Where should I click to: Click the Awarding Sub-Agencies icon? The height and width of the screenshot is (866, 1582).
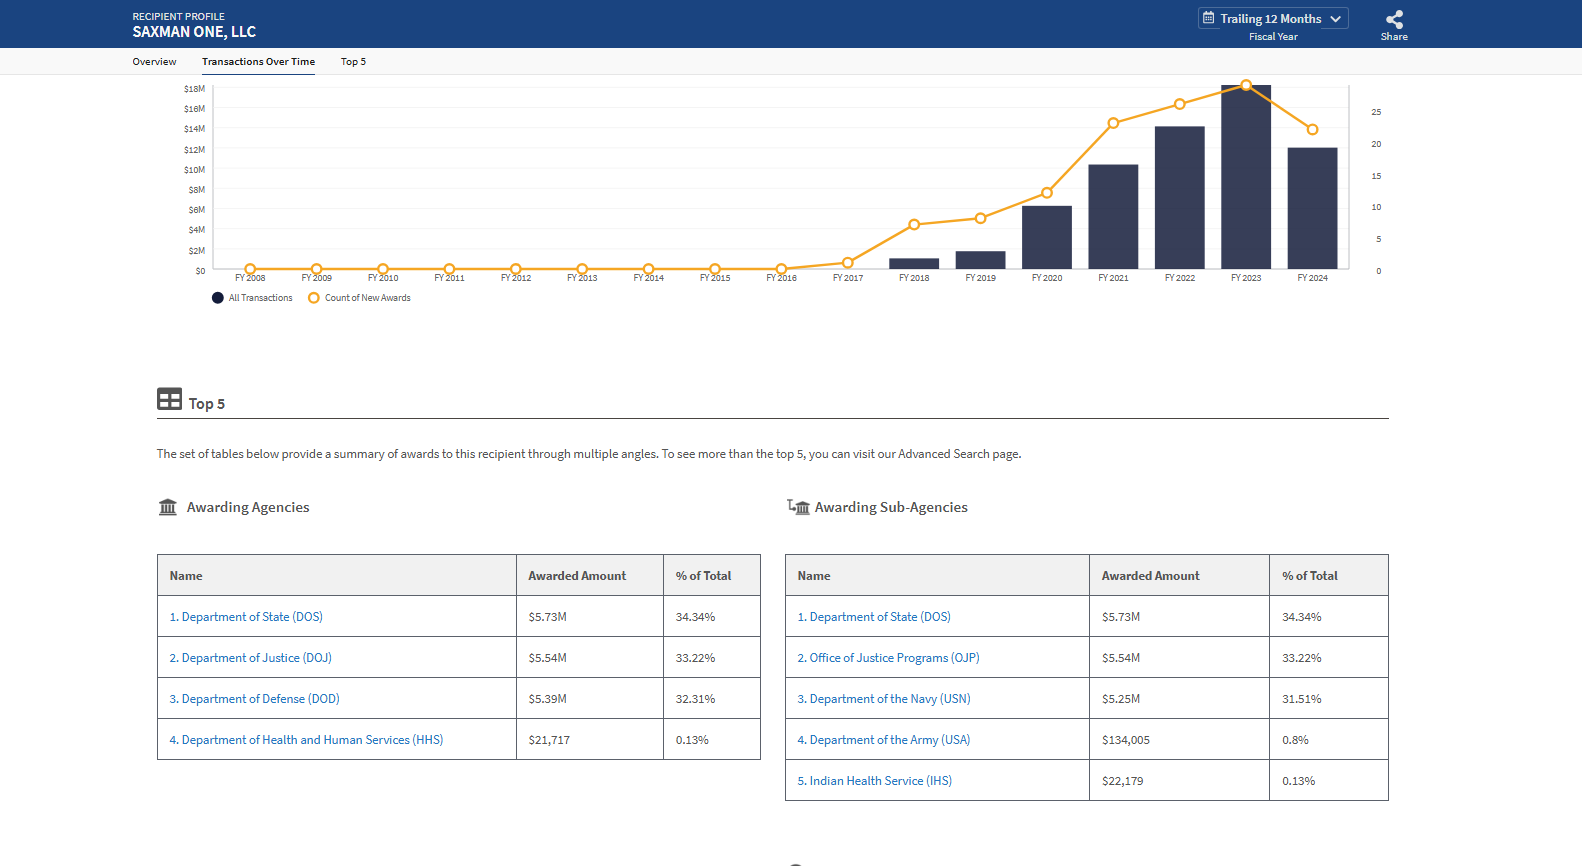point(798,507)
